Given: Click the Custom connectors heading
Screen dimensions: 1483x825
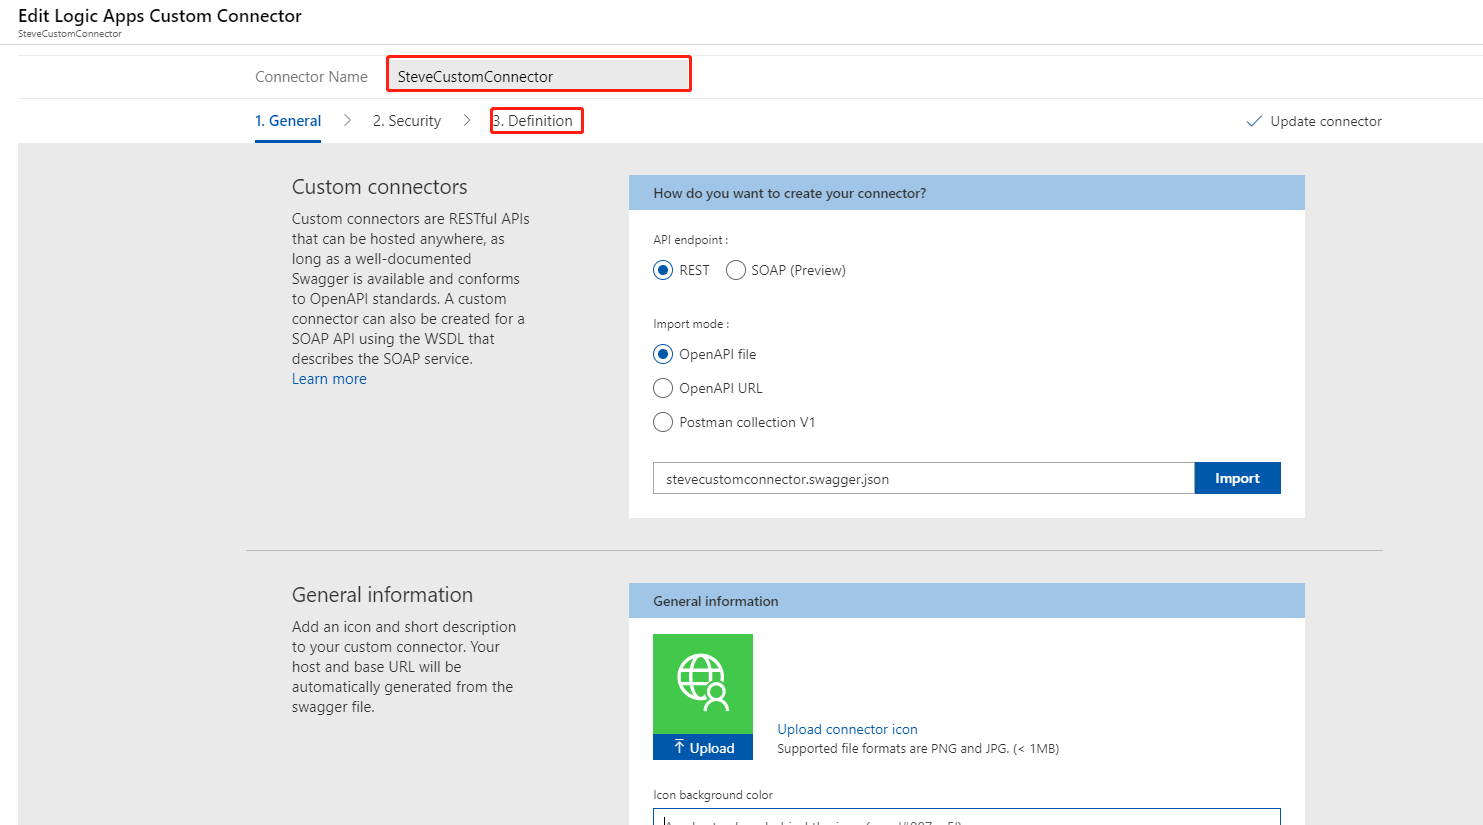Looking at the screenshot, I should point(380,187).
